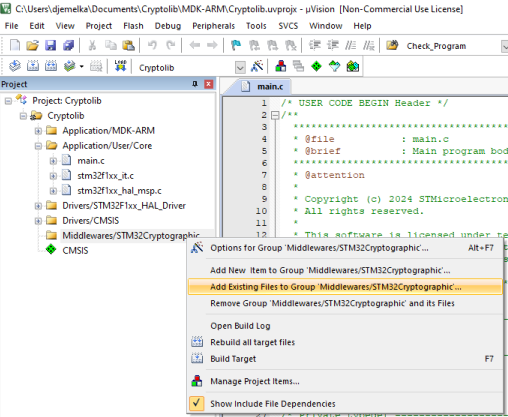Click the Translate file toolbar icon
508x417 pixels.
coord(15,66)
